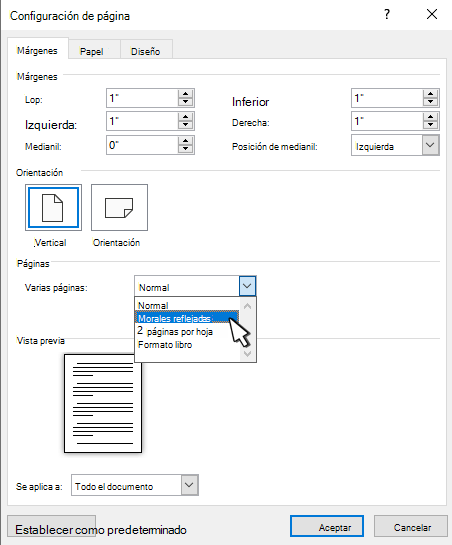Click the Aceptar button
Viewport: 452px width, 545px height.
click(327, 527)
